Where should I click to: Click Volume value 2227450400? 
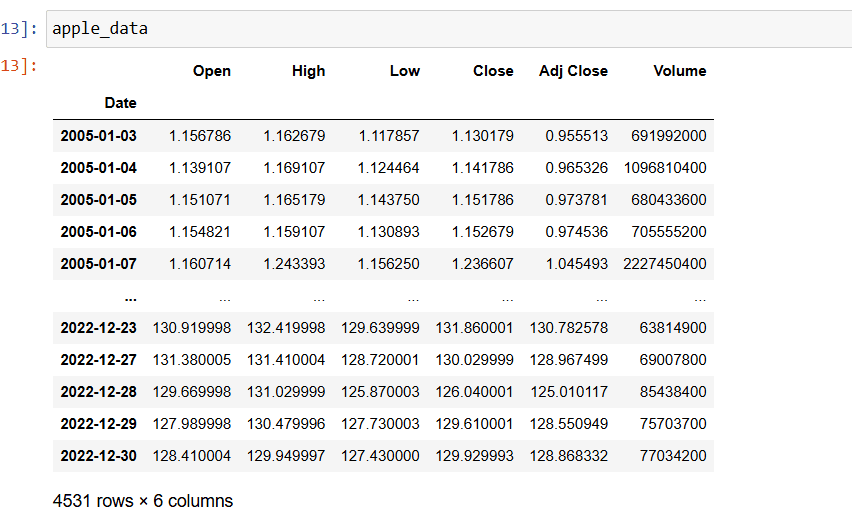click(665, 264)
